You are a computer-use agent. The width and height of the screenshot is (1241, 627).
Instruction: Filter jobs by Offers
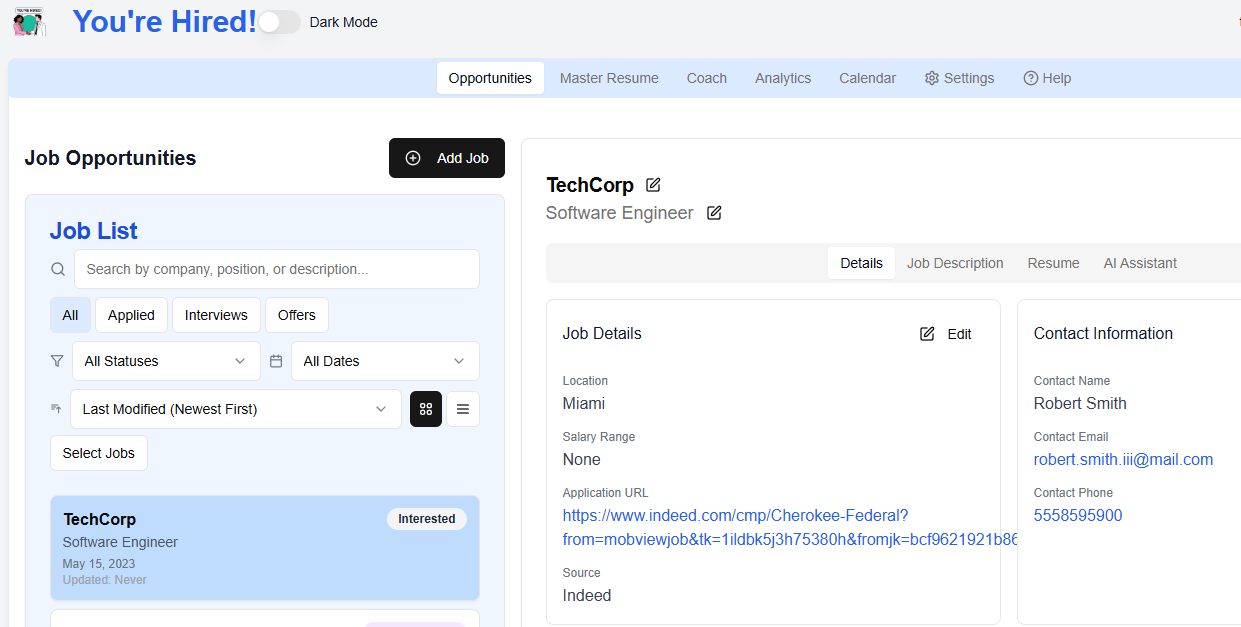click(297, 315)
